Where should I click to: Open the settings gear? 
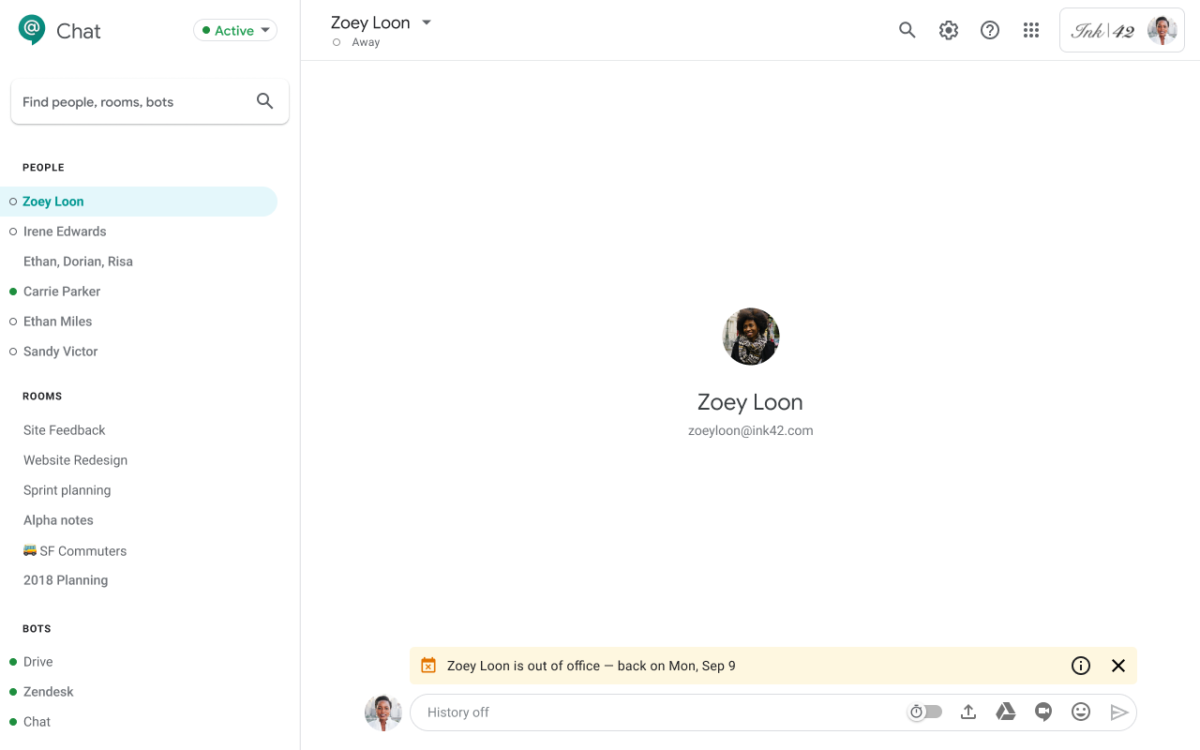click(948, 30)
